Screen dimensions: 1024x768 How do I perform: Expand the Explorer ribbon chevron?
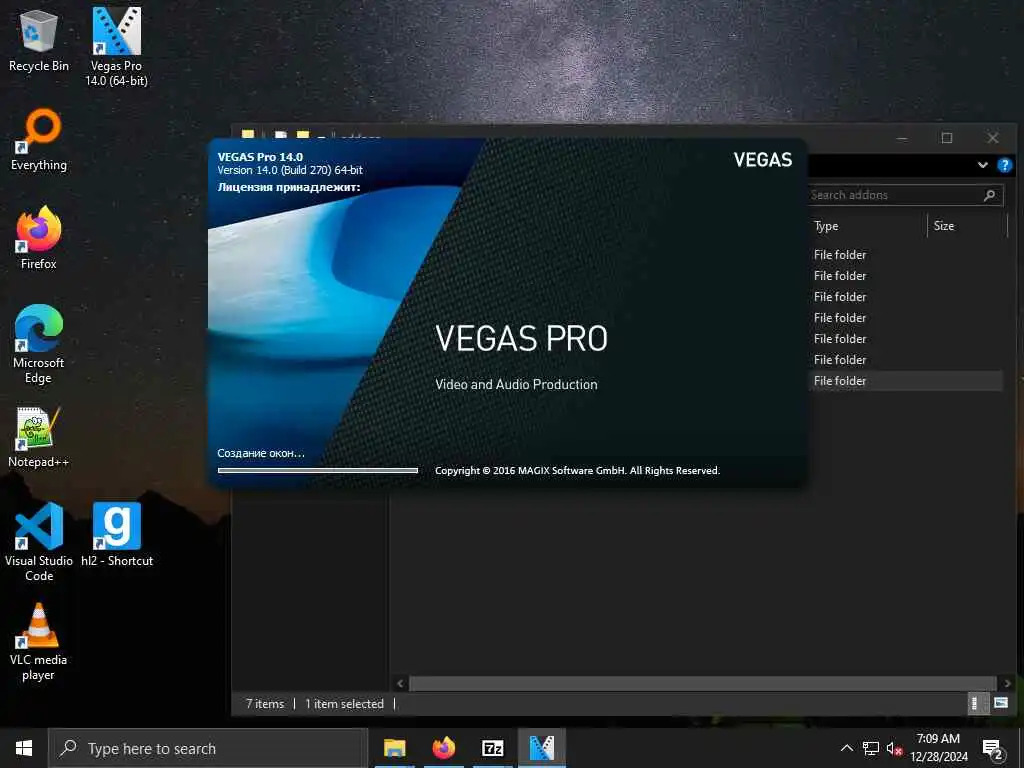tap(983, 165)
